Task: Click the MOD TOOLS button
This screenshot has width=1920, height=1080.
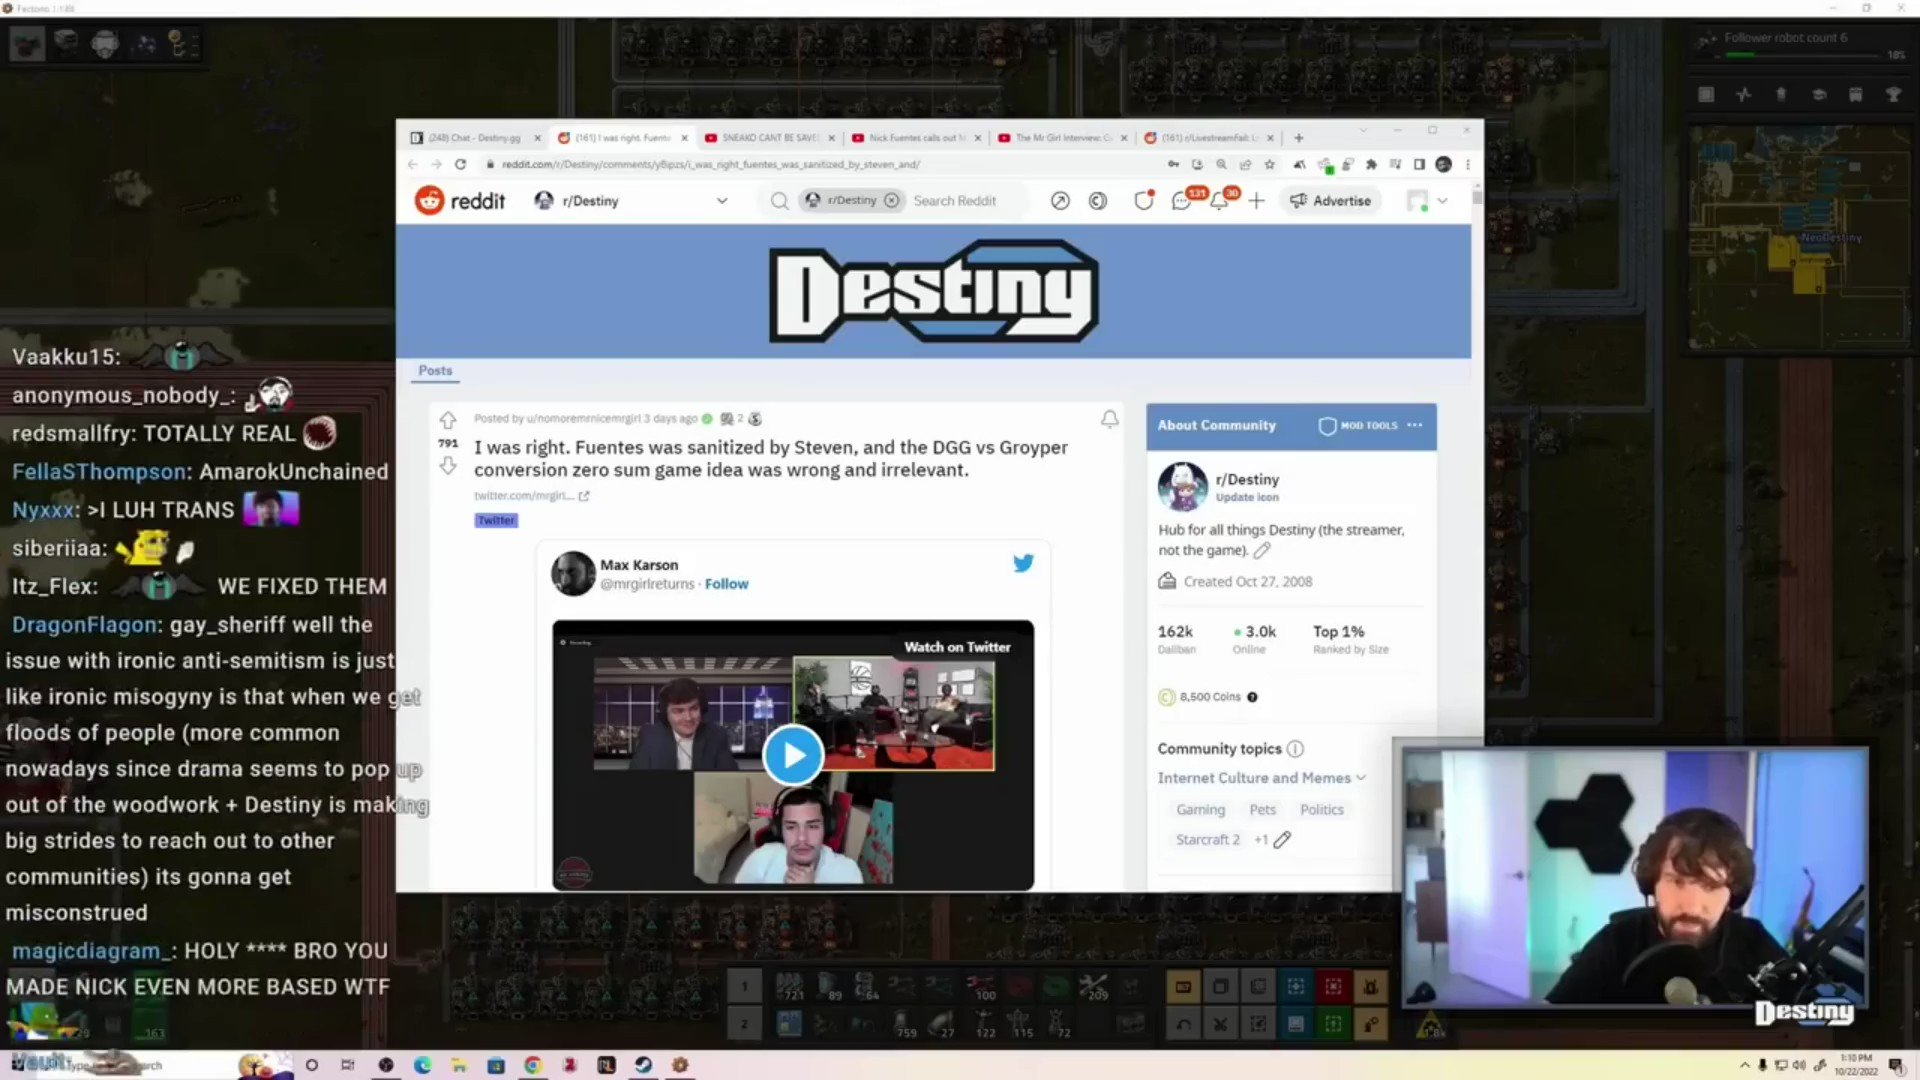Action: tap(1358, 425)
